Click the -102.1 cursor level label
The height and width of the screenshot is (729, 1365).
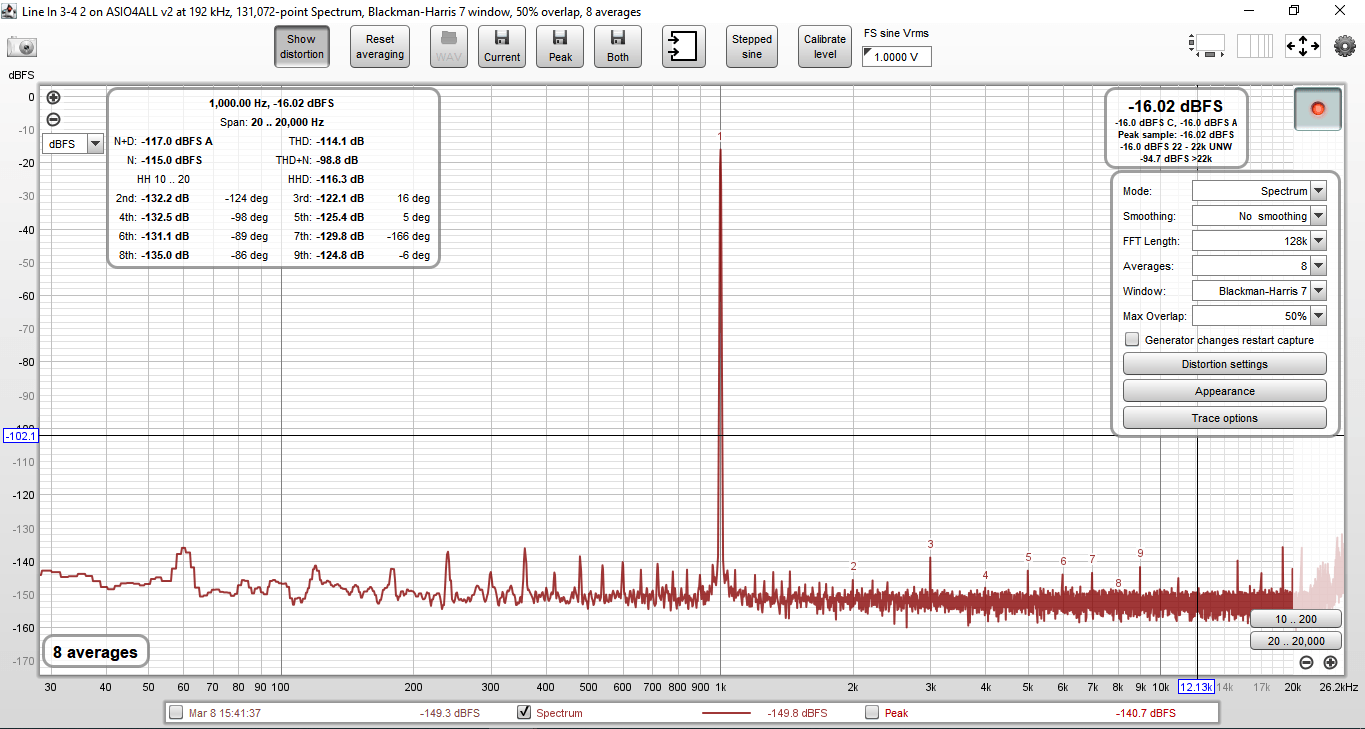[20, 436]
